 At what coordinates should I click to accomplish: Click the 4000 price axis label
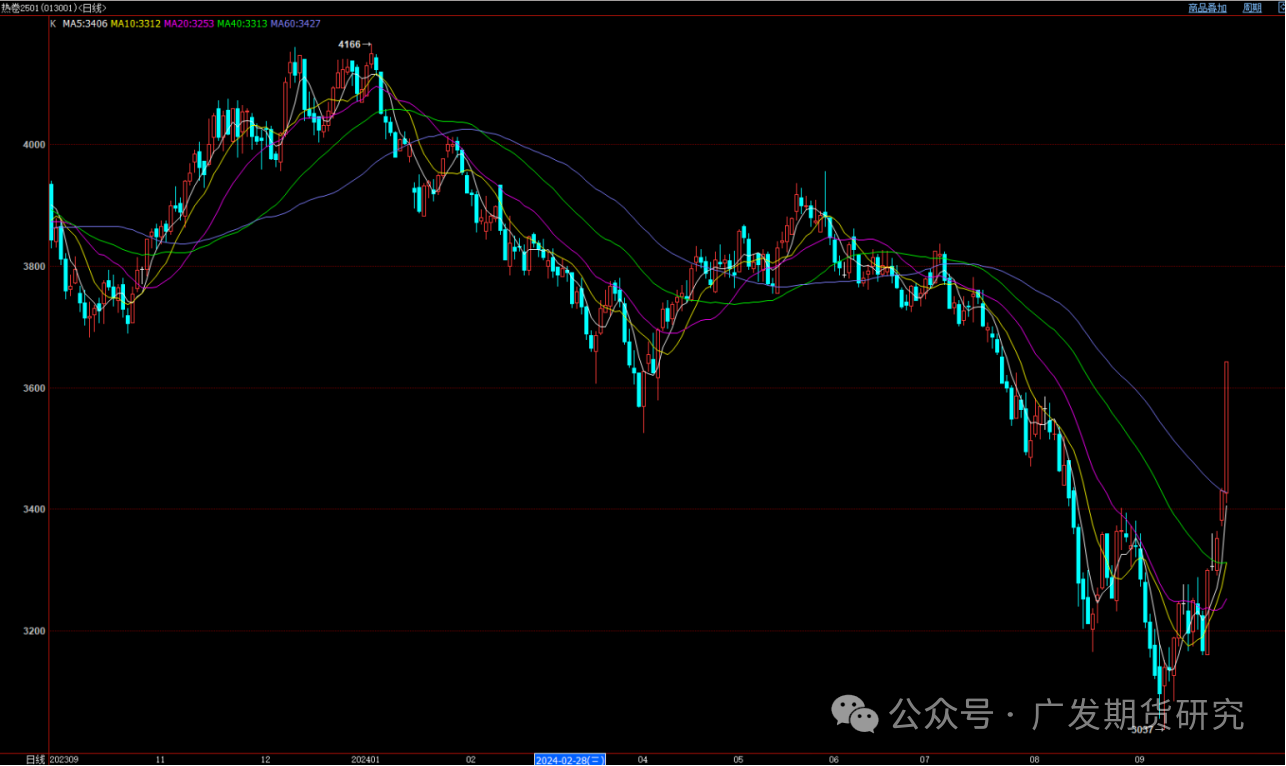(36, 145)
